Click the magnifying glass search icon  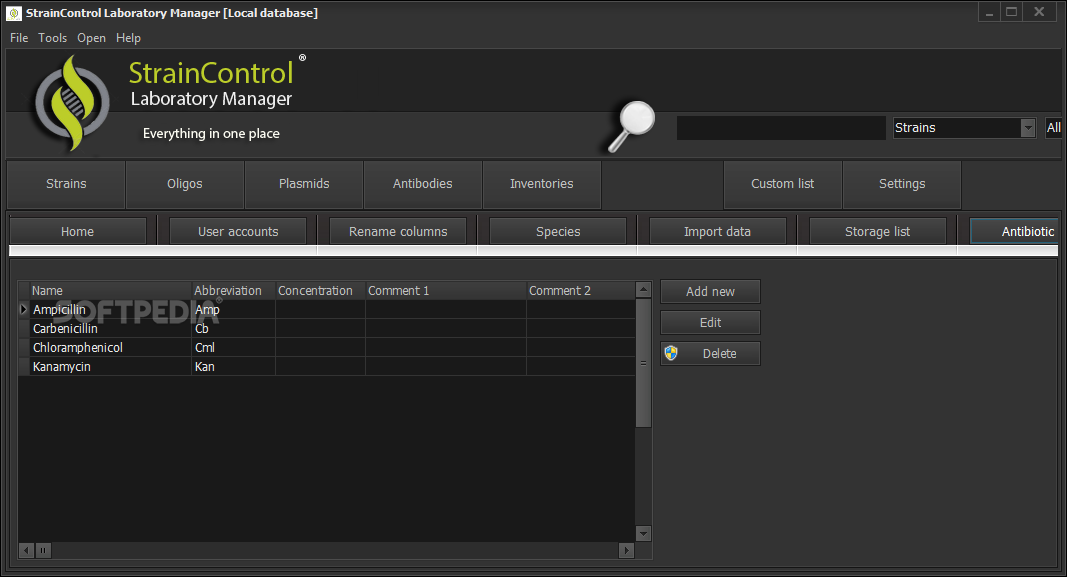[x=631, y=127]
